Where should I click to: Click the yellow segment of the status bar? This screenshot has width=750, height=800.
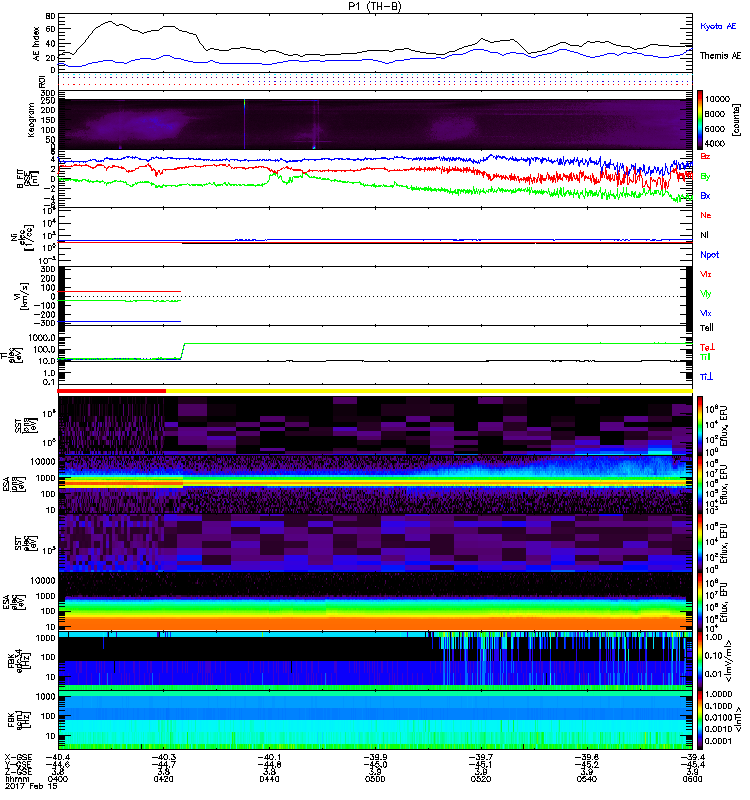coord(430,391)
